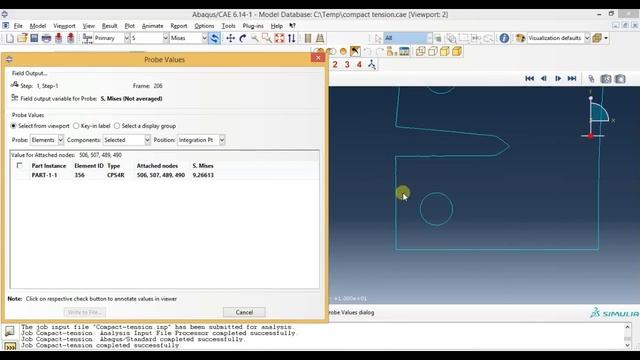Open the Mises invariant dropdown
The image size is (640, 360).
coord(189,38)
